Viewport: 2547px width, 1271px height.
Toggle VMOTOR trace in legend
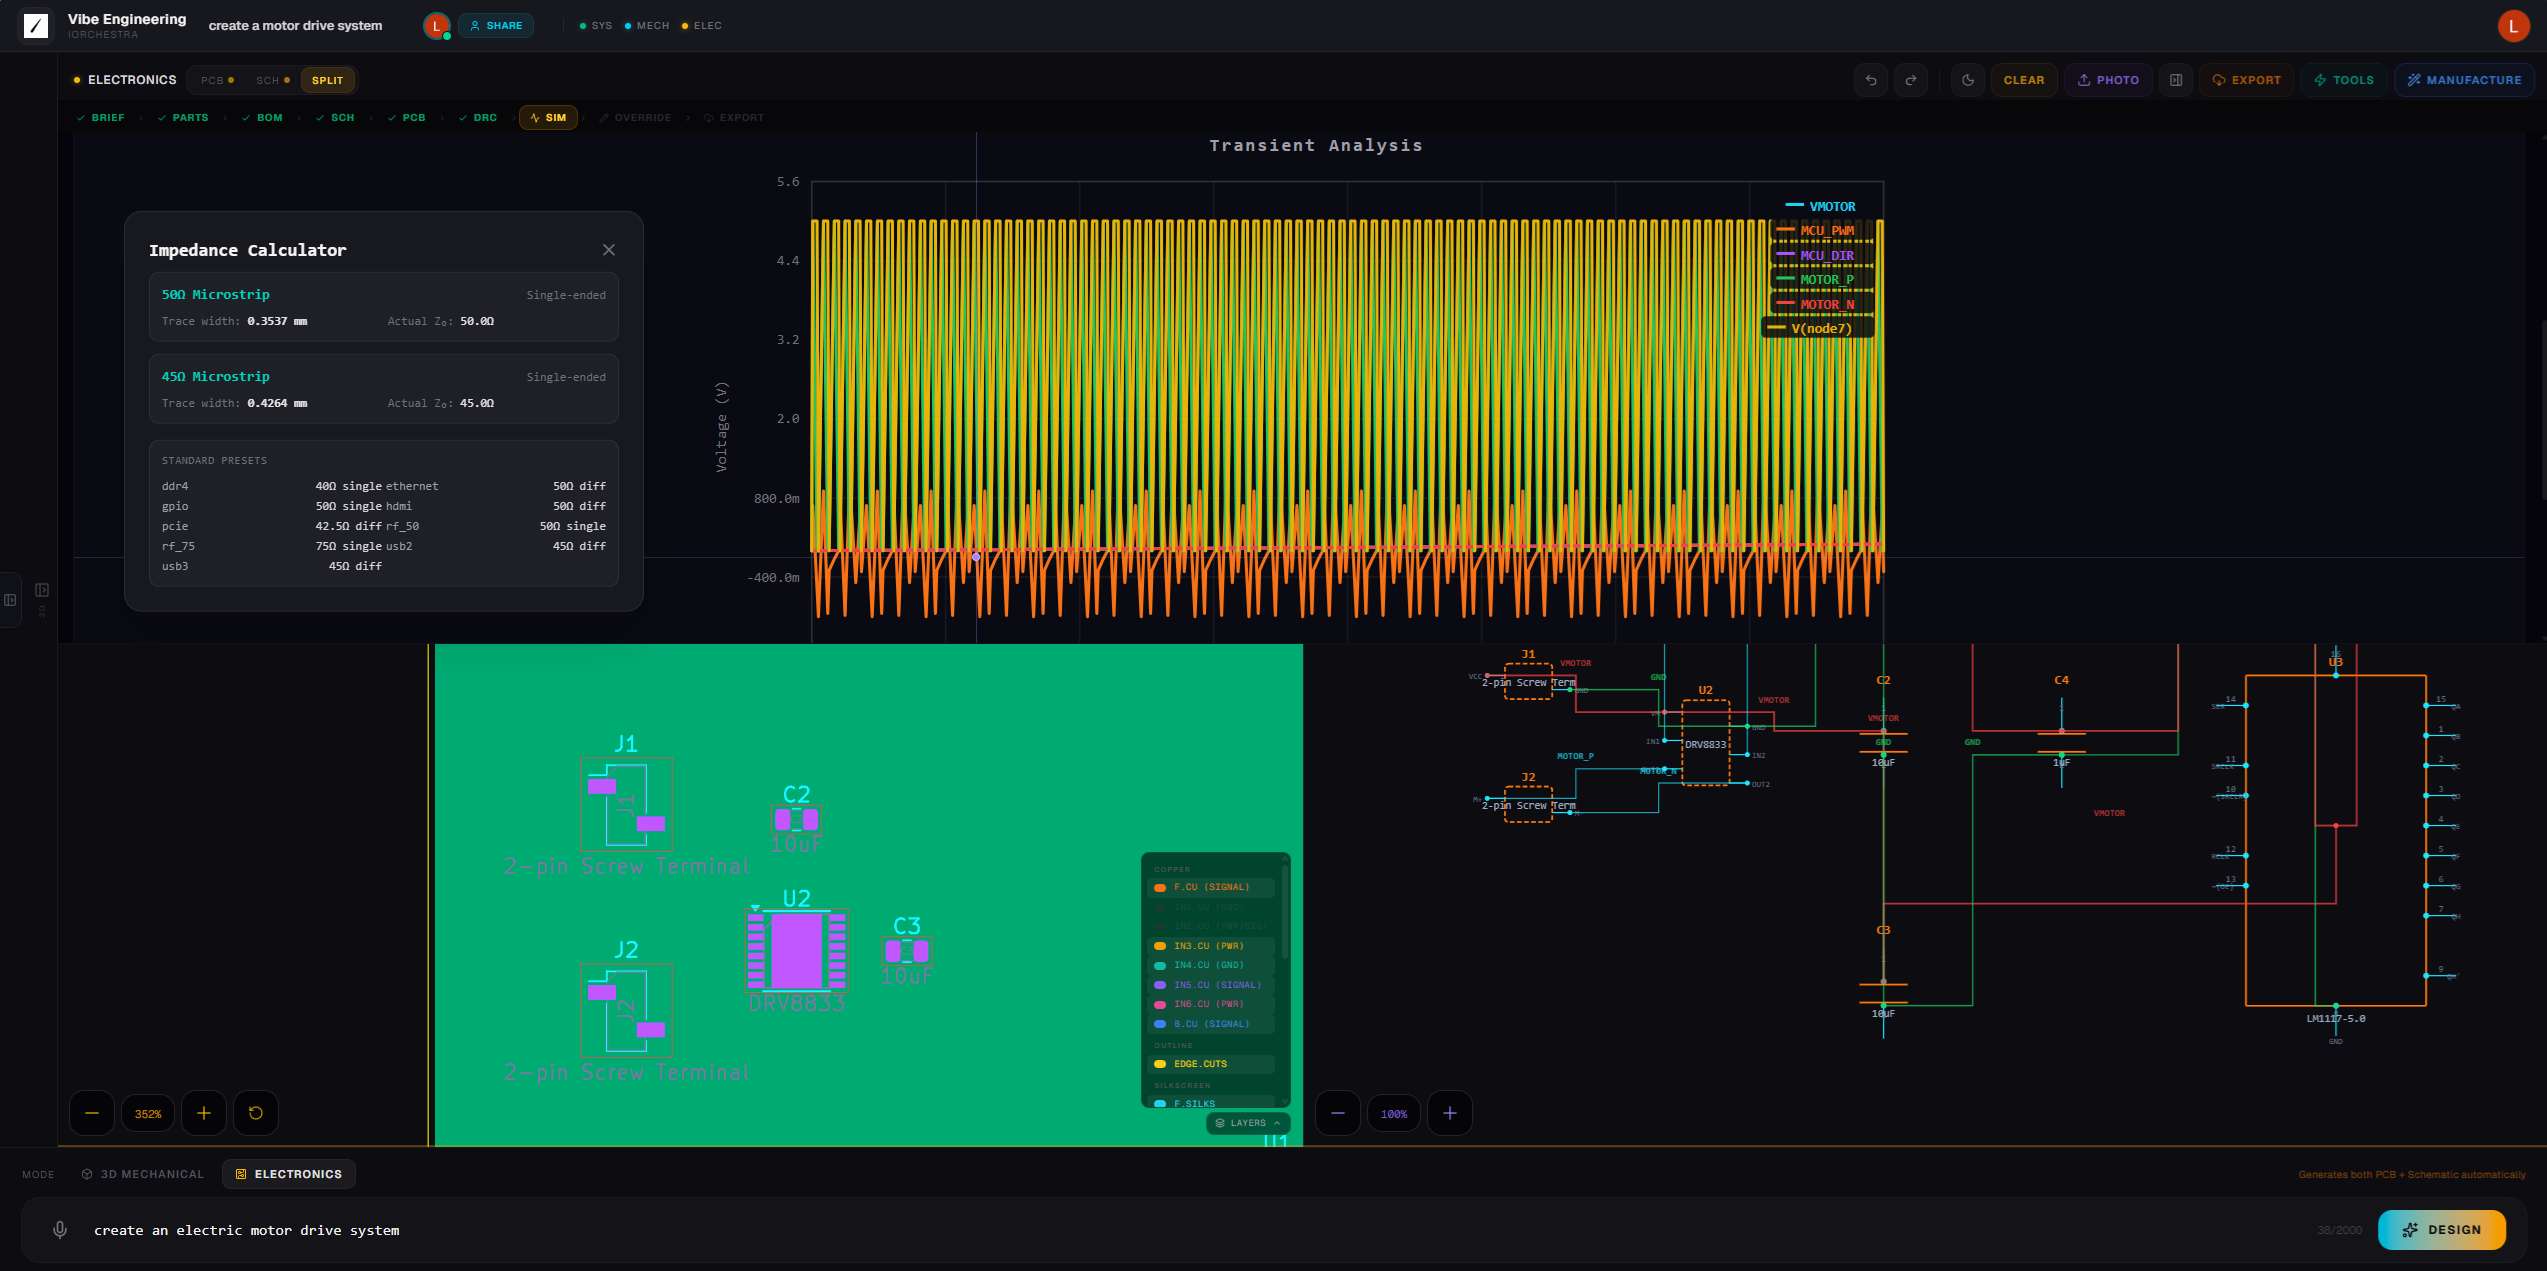[1821, 207]
